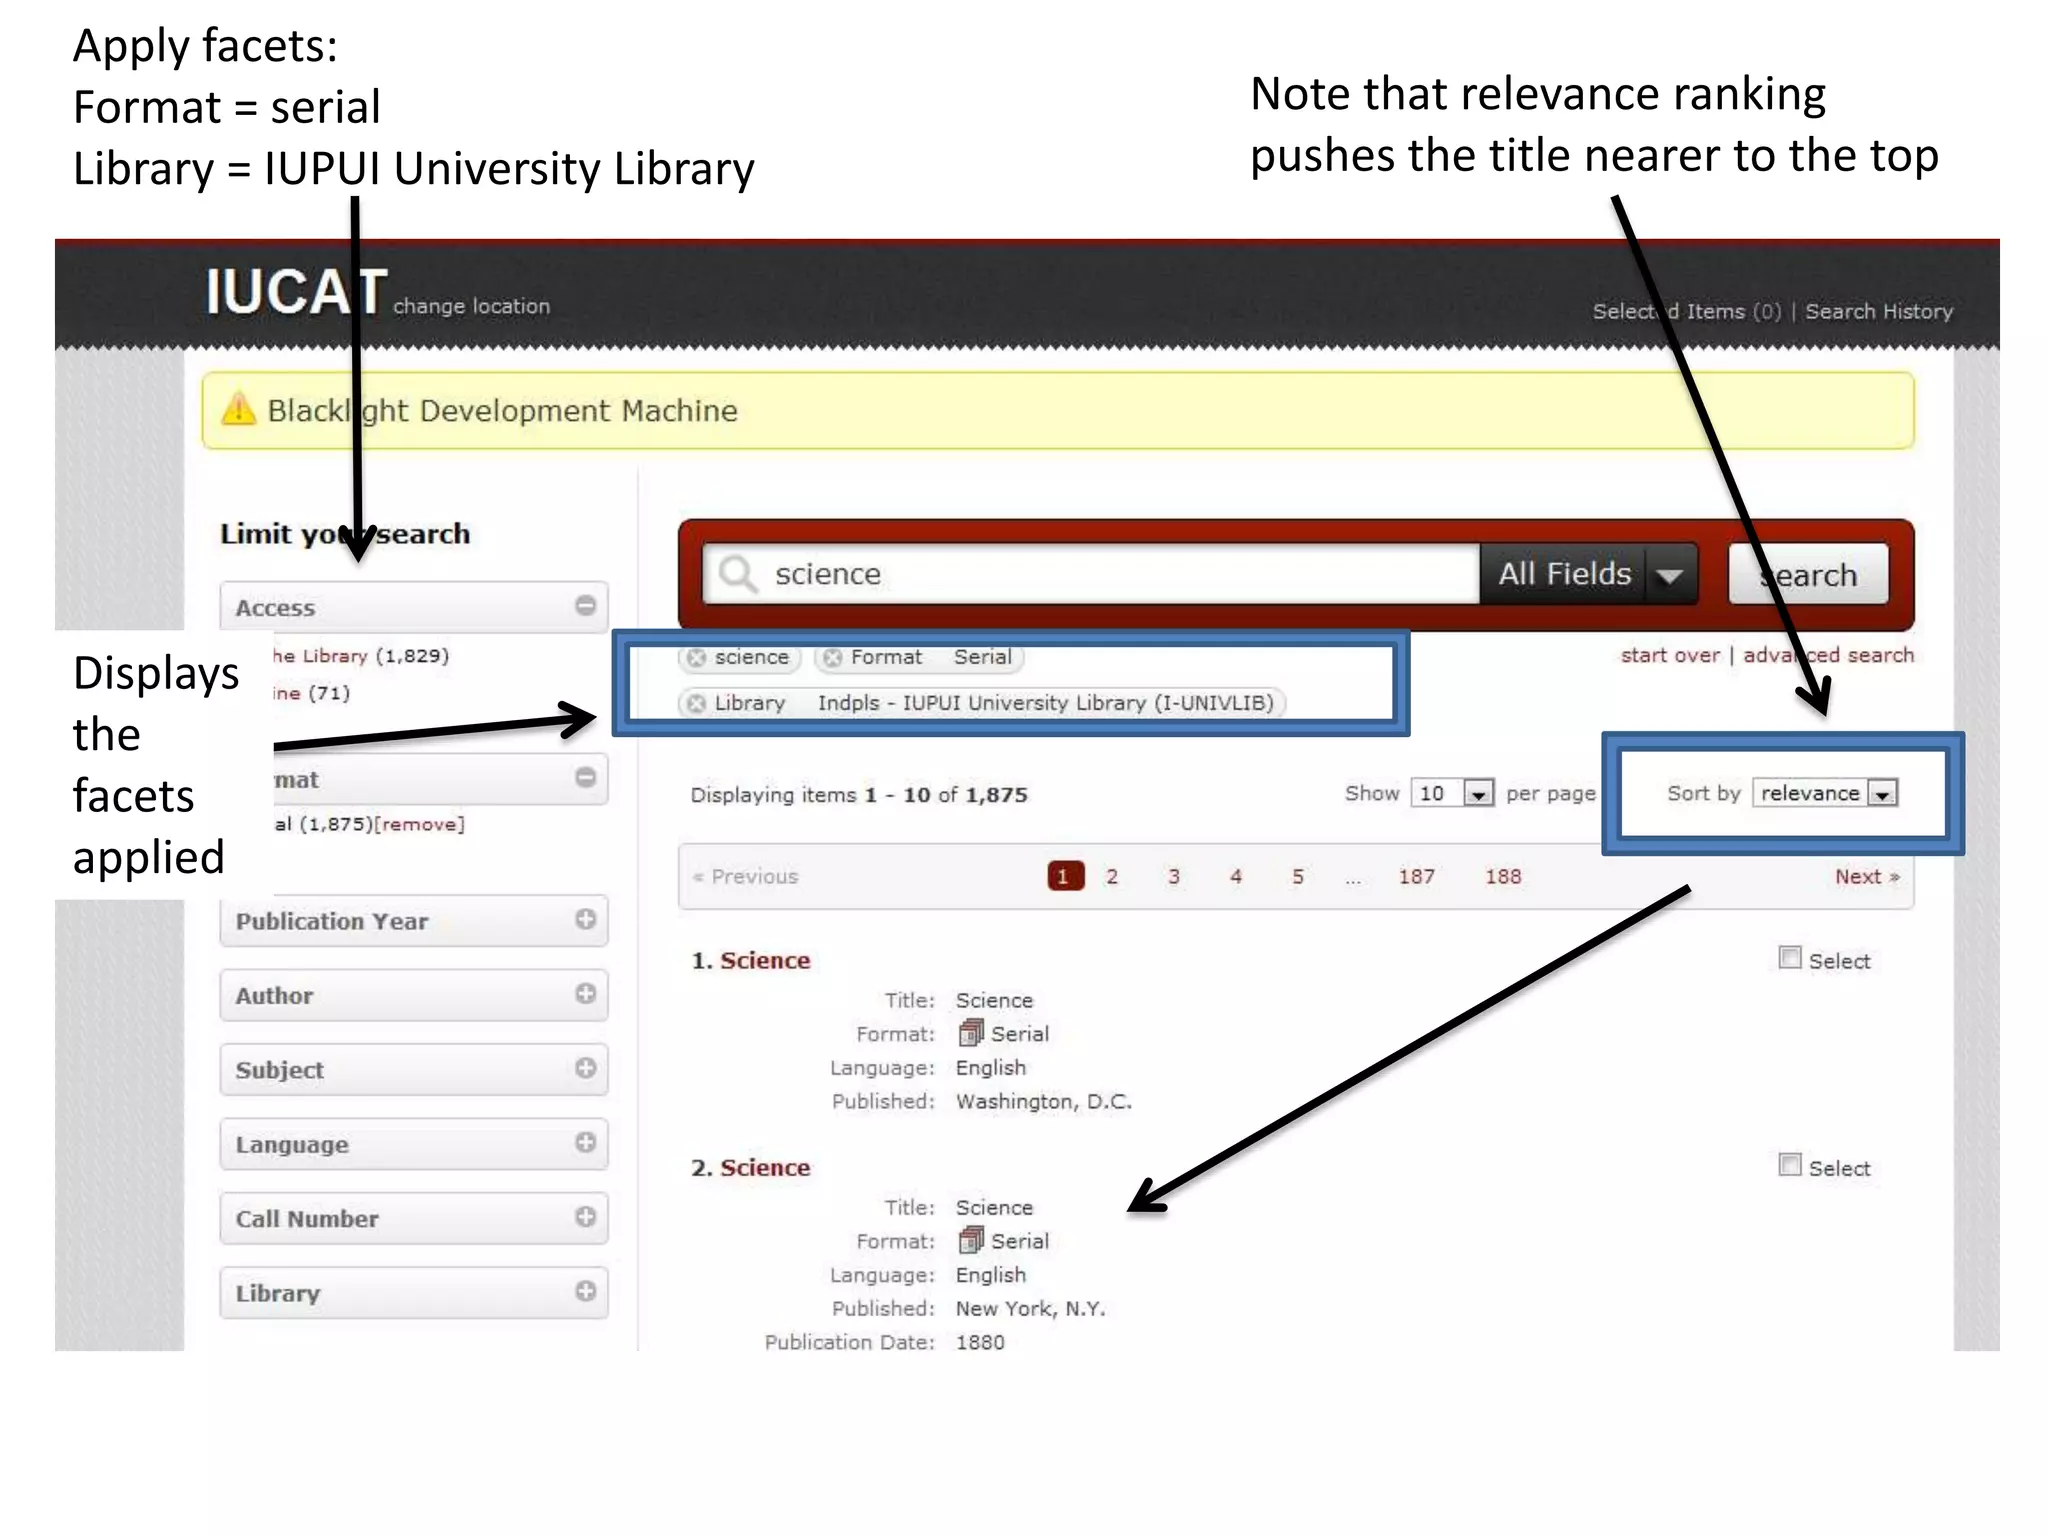Go to results page 3
The image size is (2048, 1536).
pos(1173,876)
